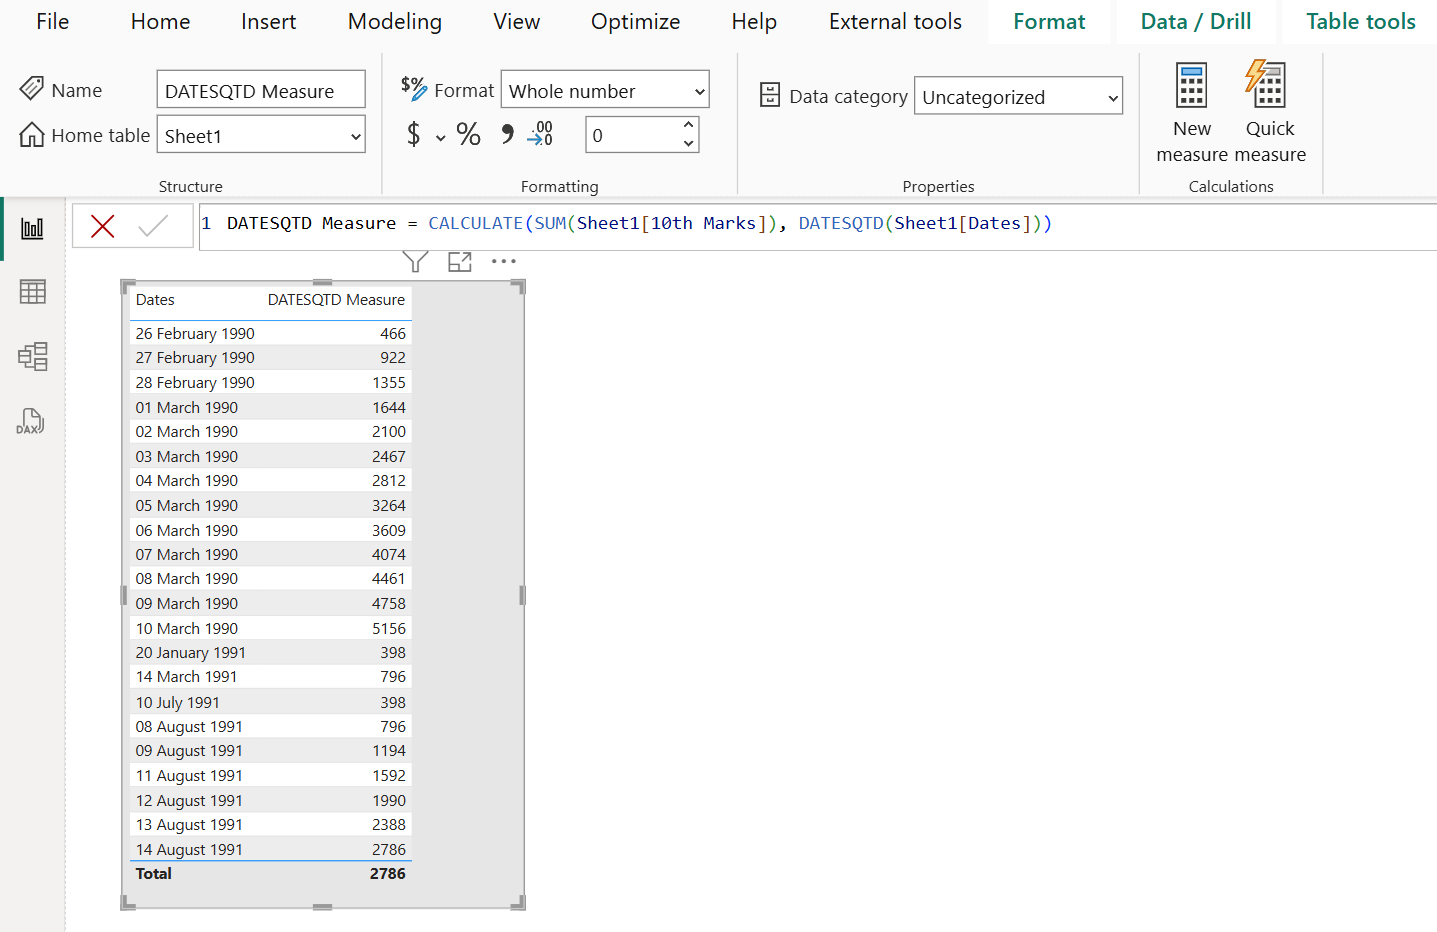Open the filter icon above the table visual
Screen dimensions: 1437x932
414,260
